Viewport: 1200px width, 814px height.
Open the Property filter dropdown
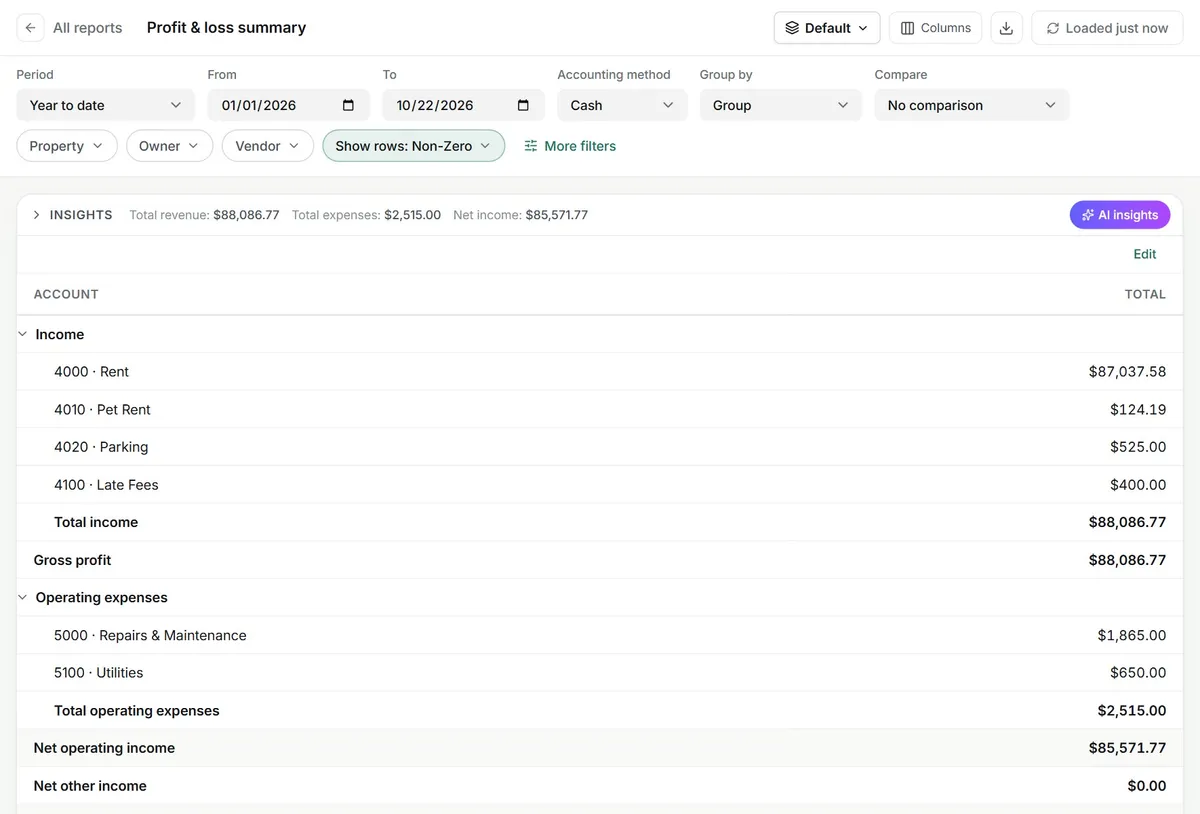tap(67, 146)
